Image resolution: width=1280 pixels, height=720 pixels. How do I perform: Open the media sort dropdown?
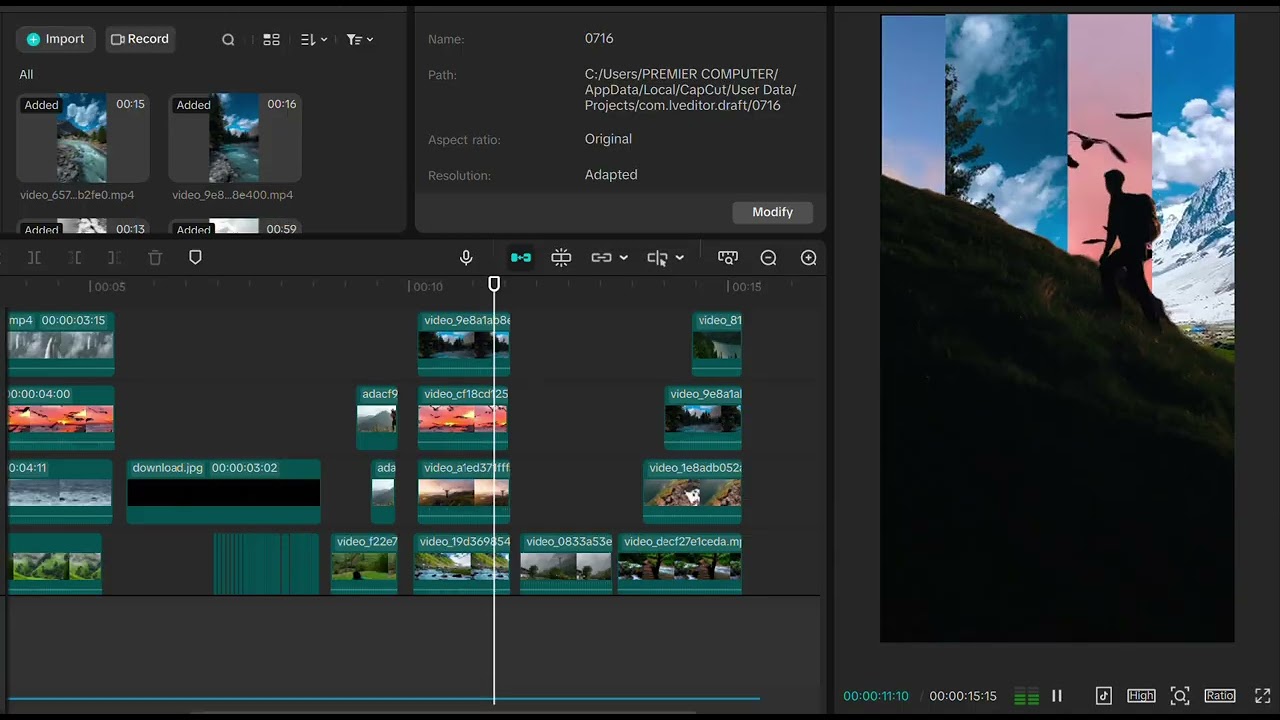(x=314, y=40)
